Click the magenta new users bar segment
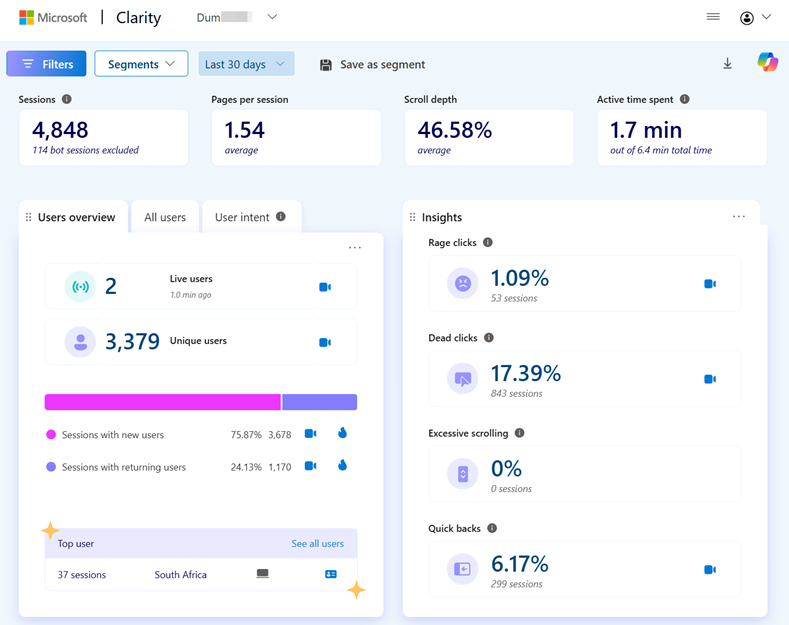 pyautogui.click(x=162, y=402)
